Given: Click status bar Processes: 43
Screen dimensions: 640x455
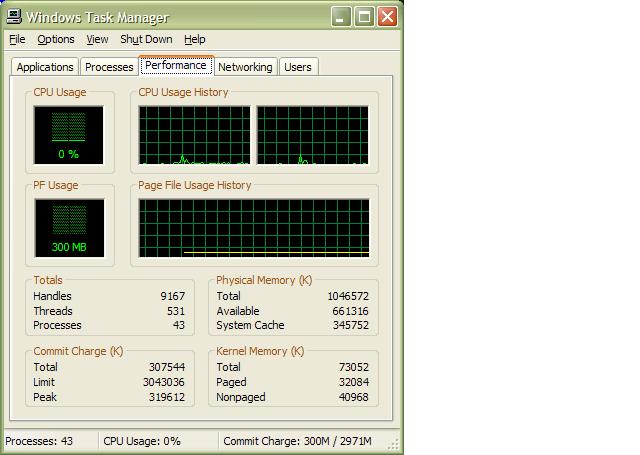Looking at the screenshot, I should click(39, 442).
